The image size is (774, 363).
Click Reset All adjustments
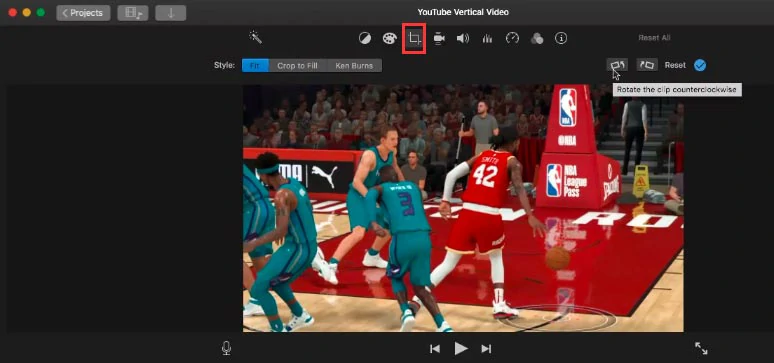(x=654, y=38)
